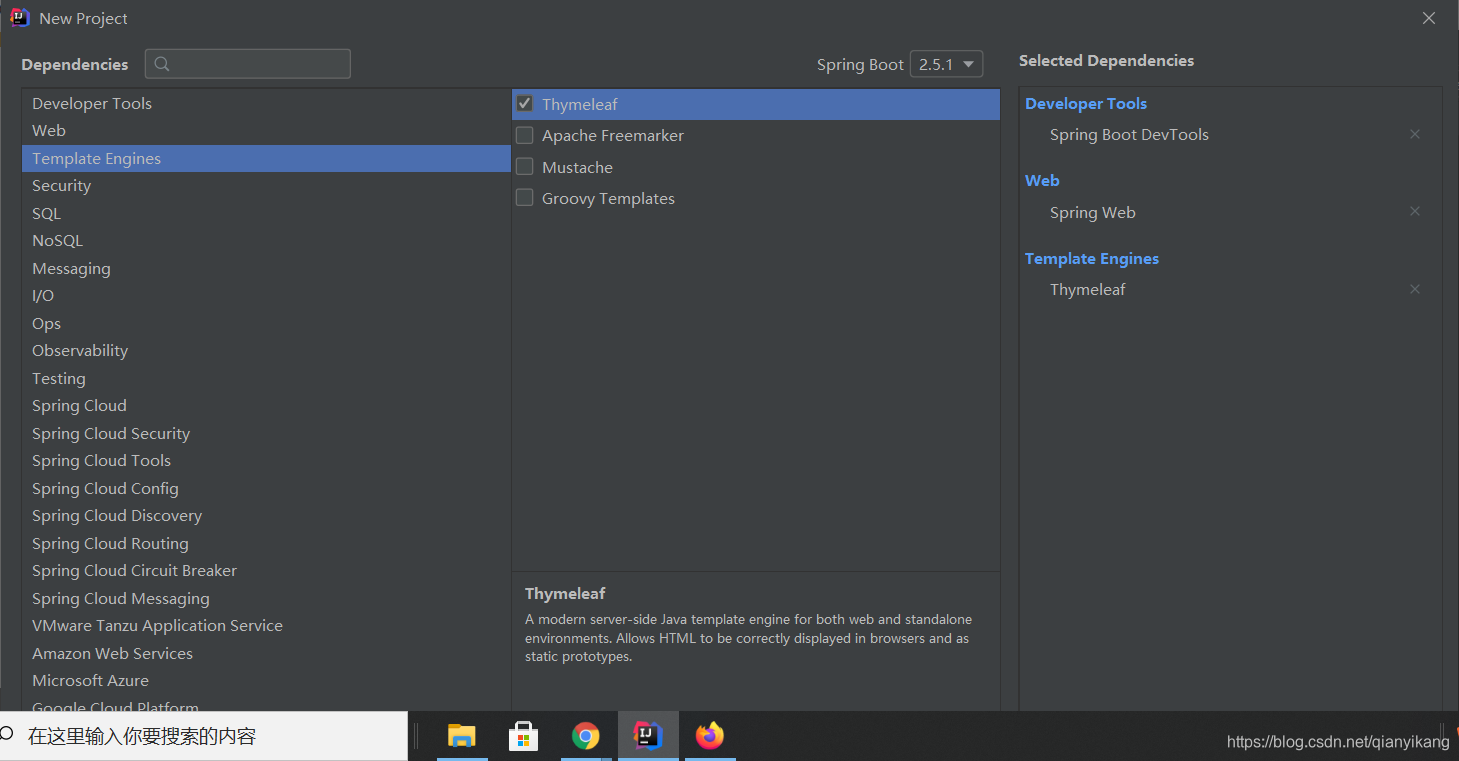Open the Testing category

point(266,378)
